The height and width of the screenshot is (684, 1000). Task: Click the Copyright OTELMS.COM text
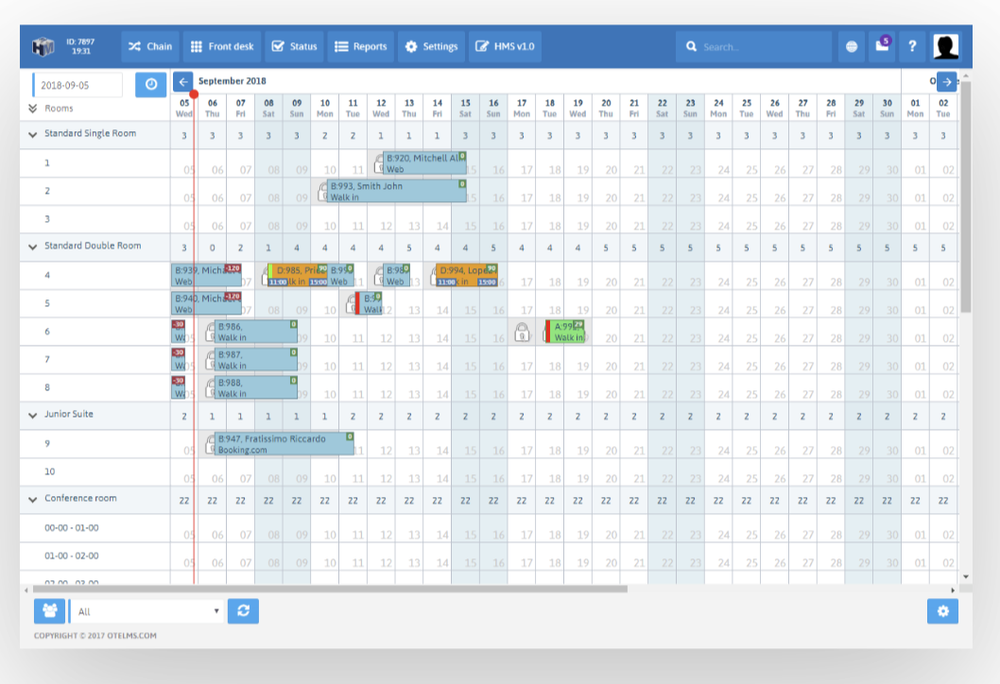tap(95, 636)
